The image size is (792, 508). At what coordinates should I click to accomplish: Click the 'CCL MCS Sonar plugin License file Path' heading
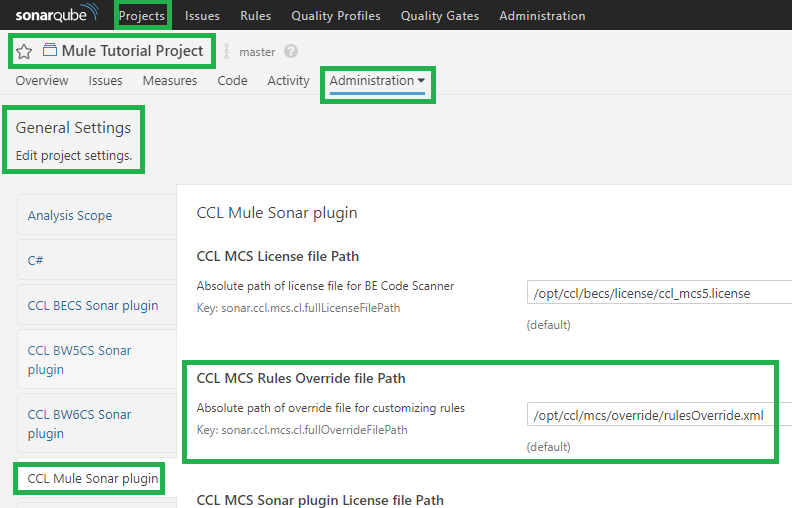pos(320,500)
